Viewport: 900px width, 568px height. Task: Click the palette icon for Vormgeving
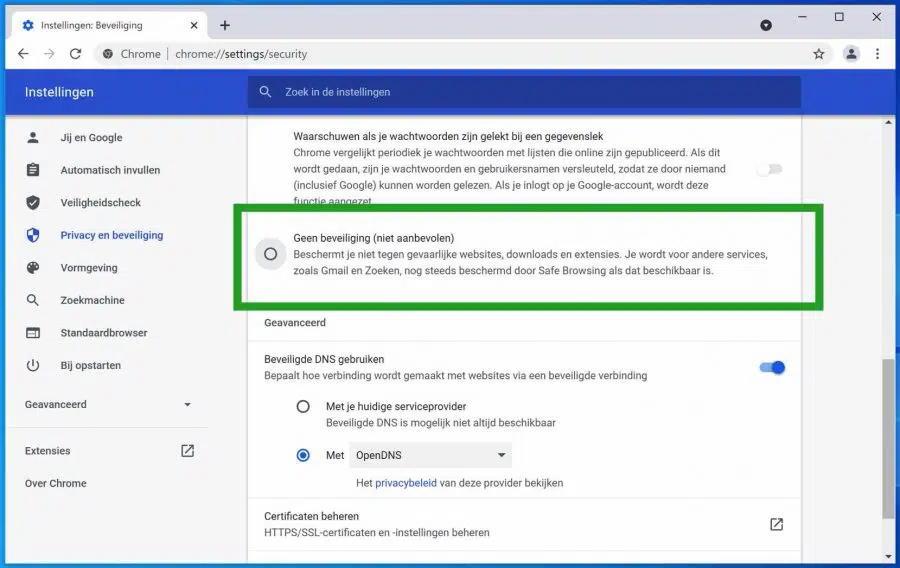[x=33, y=267]
